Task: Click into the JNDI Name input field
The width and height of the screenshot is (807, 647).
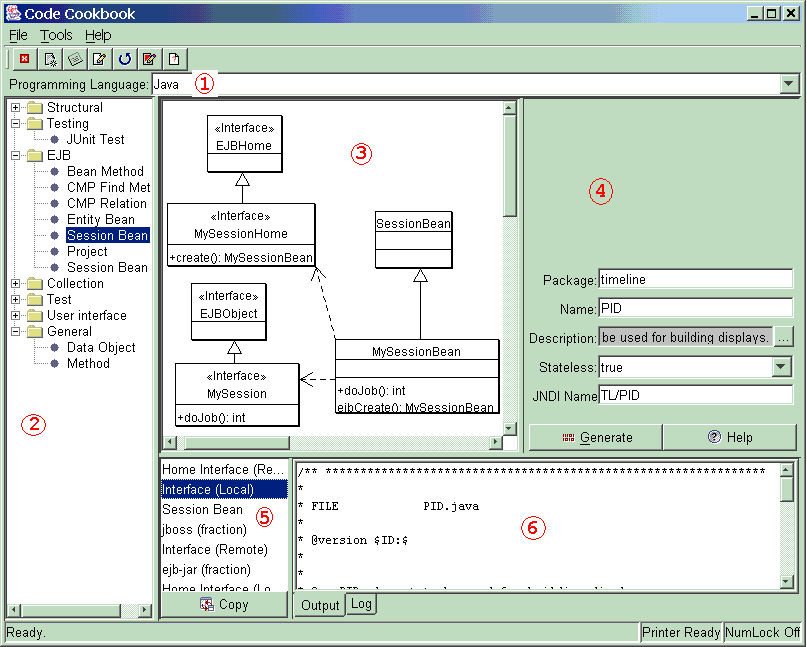Action: click(695, 395)
